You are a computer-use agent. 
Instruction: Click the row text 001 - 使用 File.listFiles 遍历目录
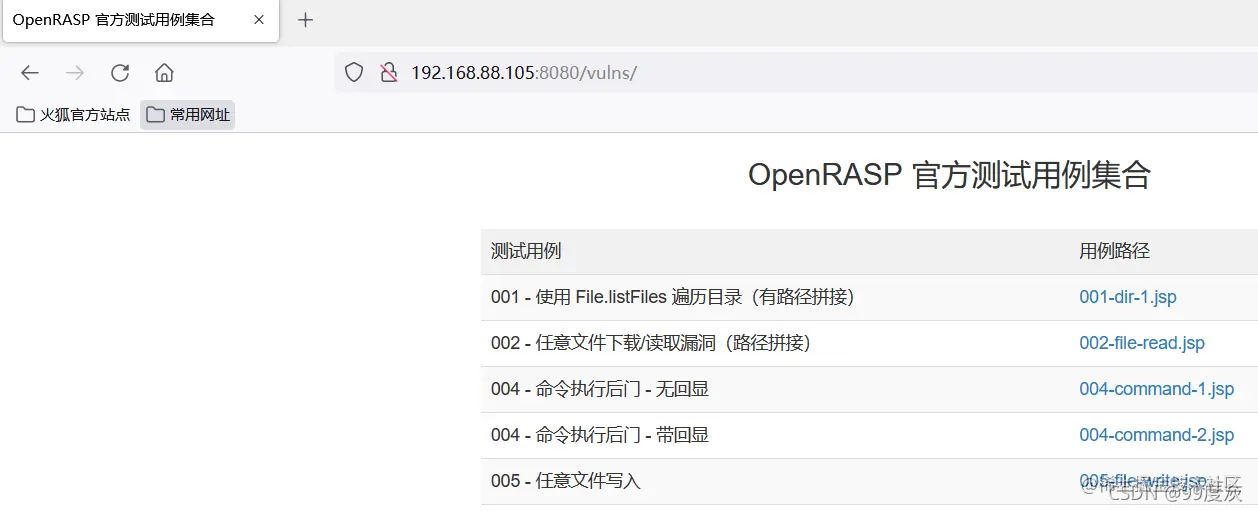point(672,297)
